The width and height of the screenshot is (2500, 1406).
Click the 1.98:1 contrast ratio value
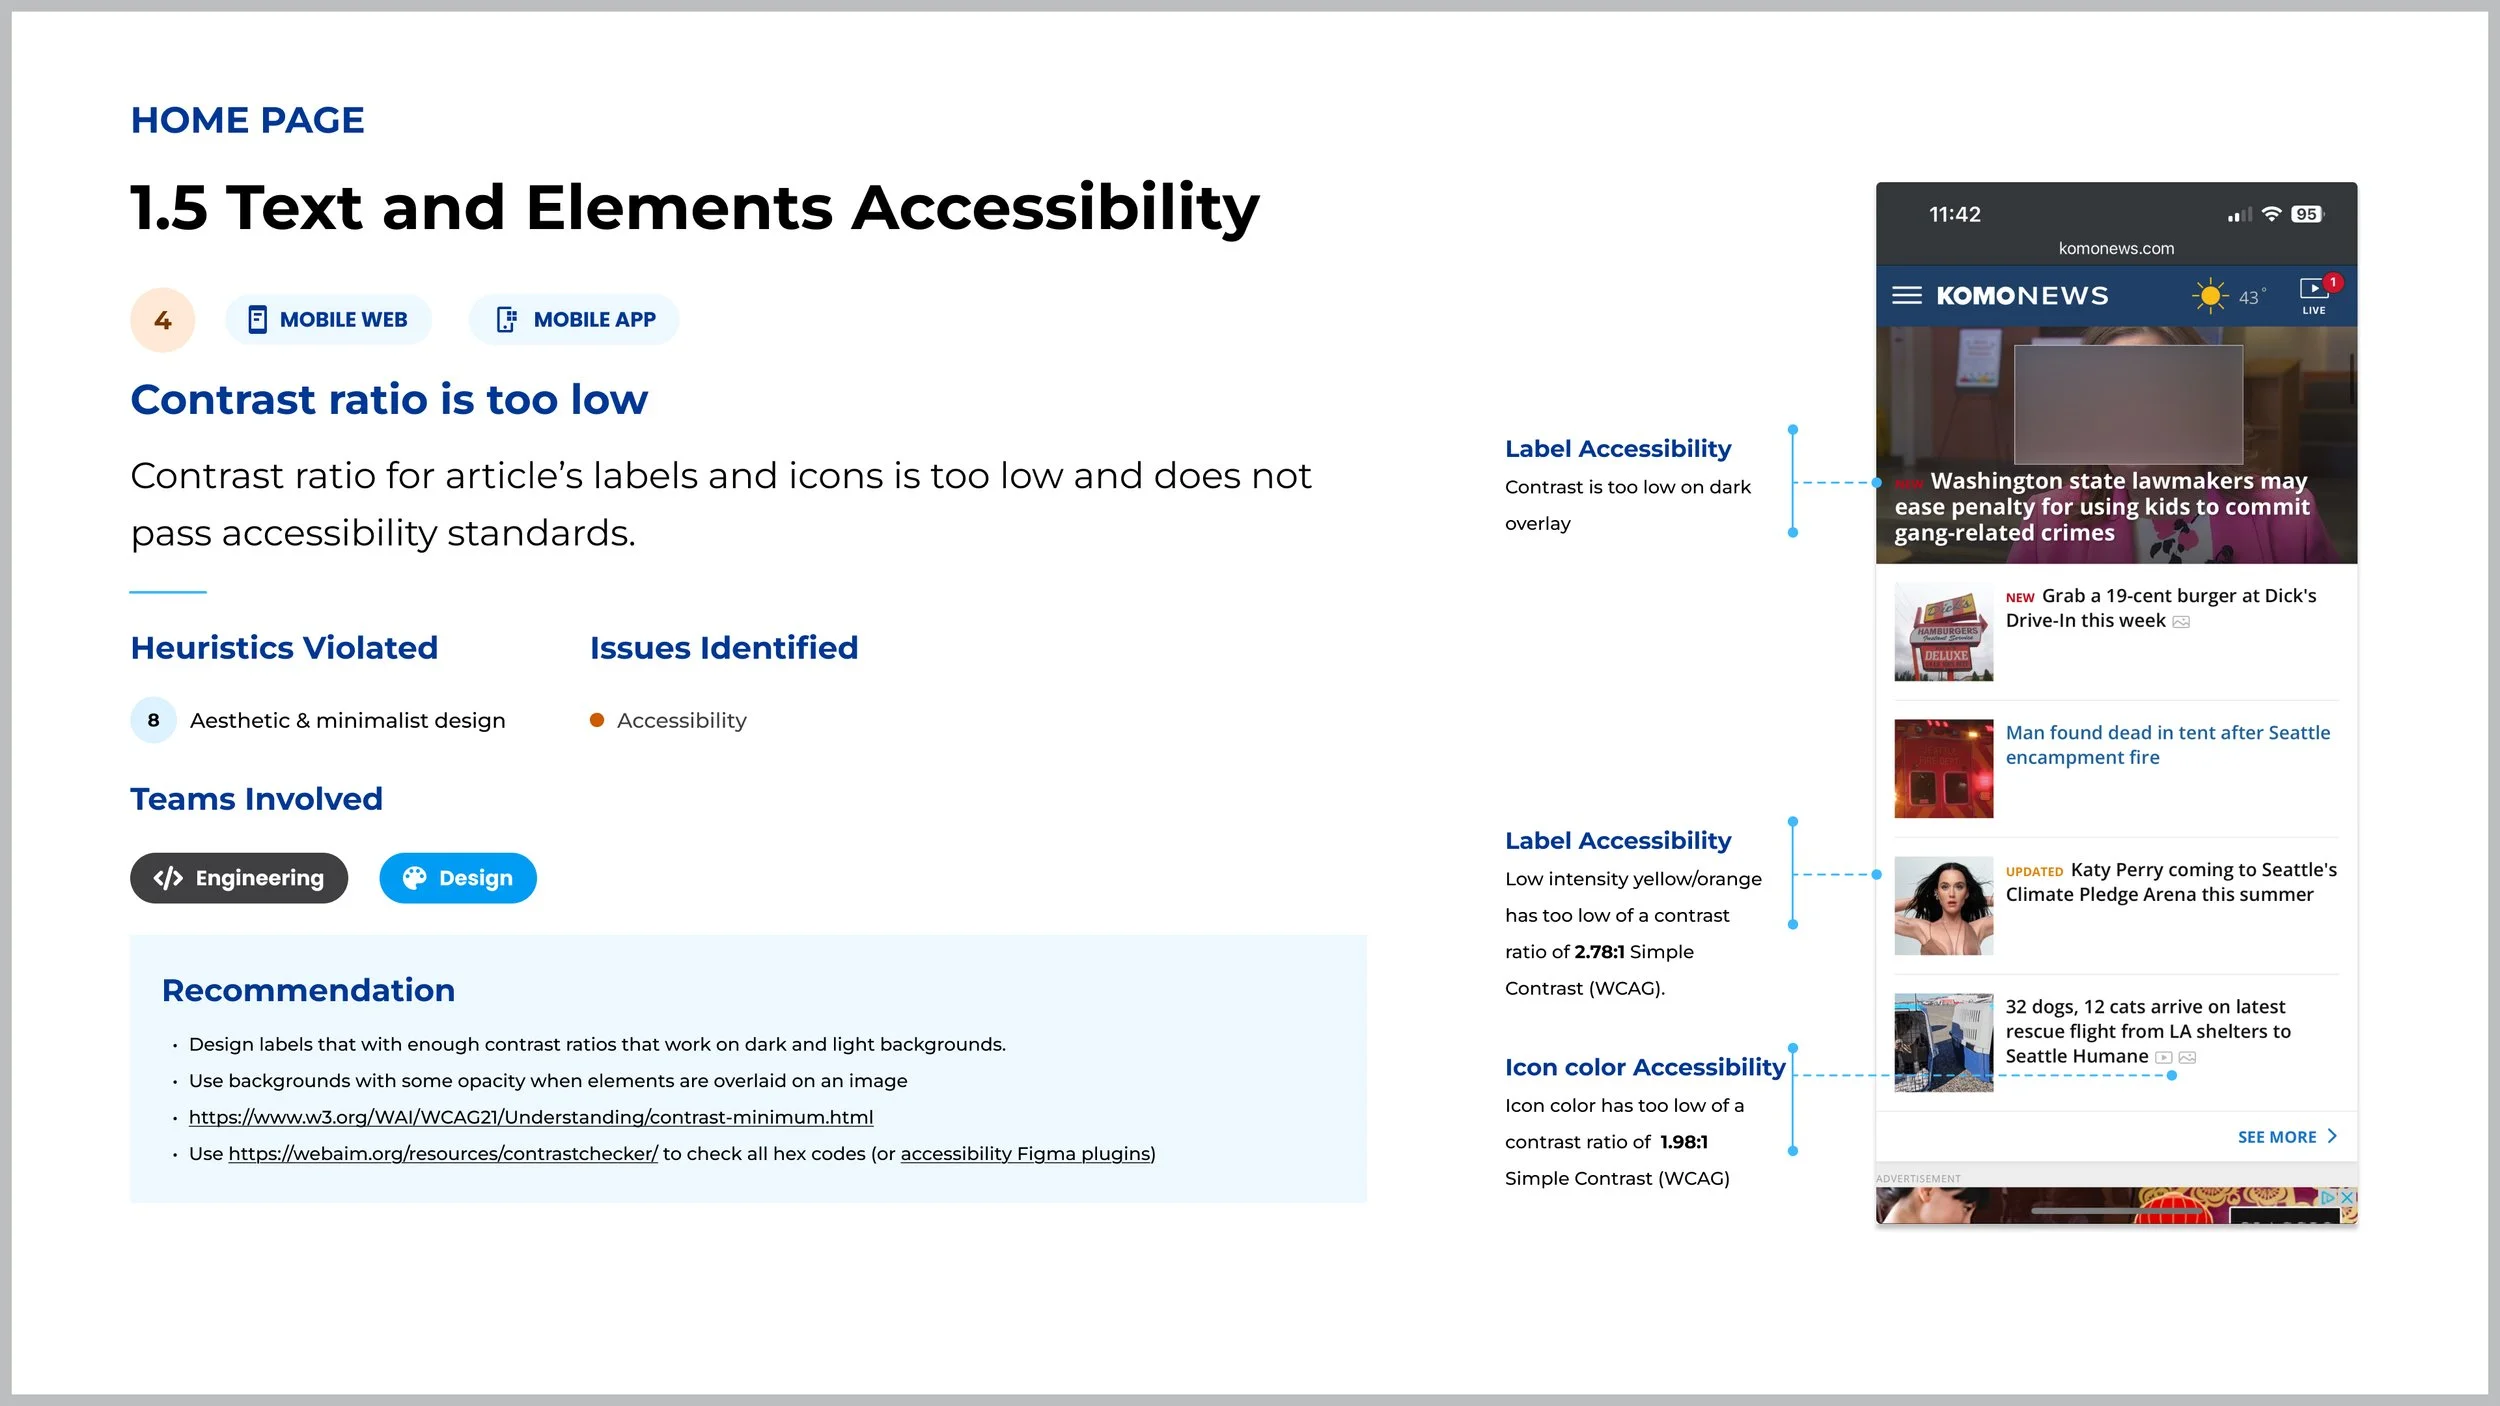pos(1684,1142)
